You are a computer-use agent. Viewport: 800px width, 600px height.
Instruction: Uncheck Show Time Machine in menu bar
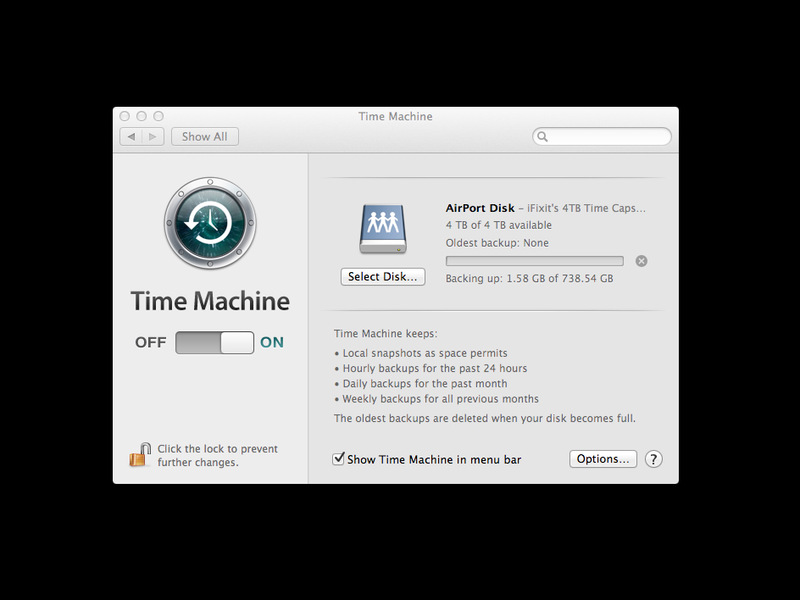click(x=338, y=459)
